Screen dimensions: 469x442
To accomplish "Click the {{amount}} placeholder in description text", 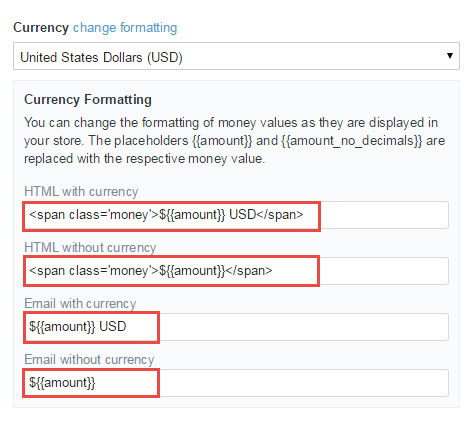I will [x=222, y=141].
